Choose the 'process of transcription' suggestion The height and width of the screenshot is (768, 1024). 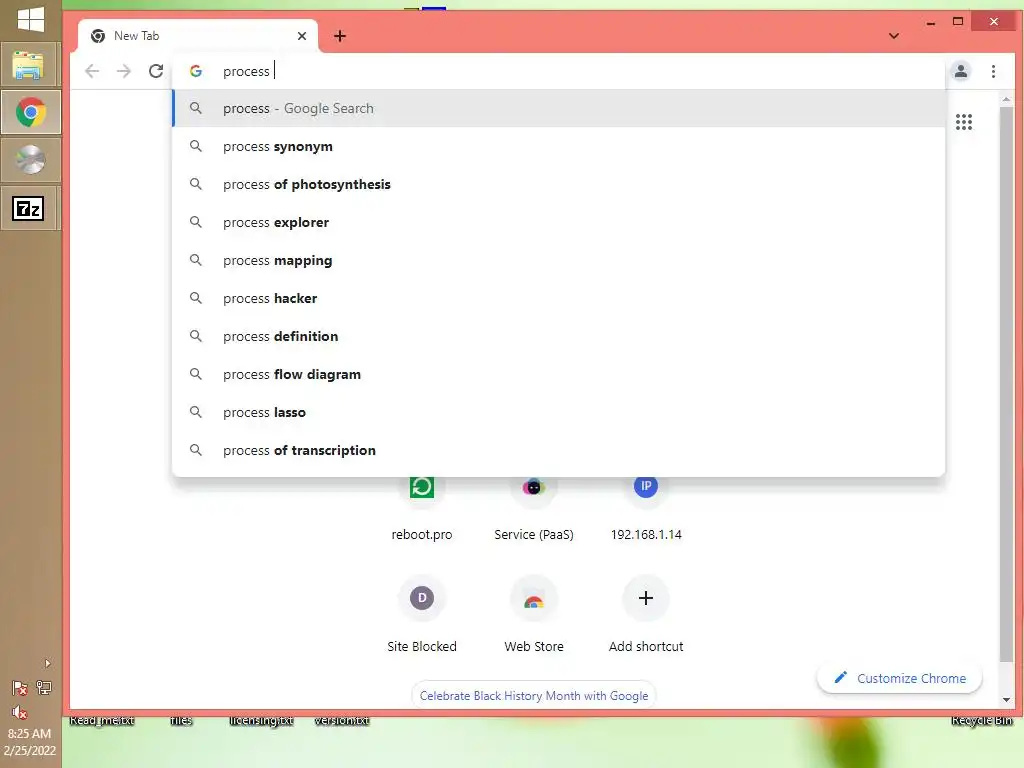[558, 450]
